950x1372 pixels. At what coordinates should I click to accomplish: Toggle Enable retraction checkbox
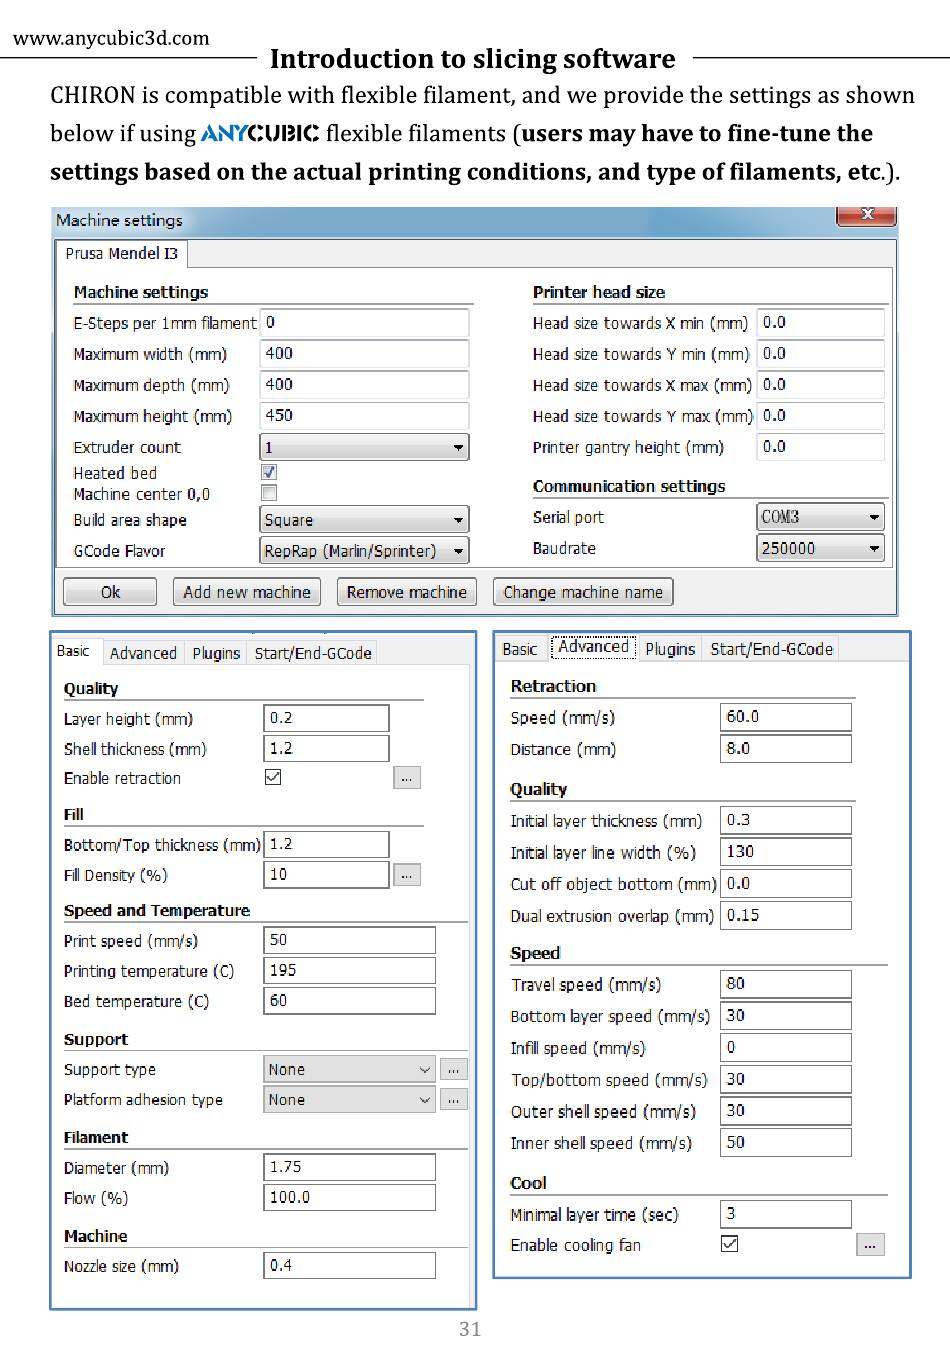(273, 777)
